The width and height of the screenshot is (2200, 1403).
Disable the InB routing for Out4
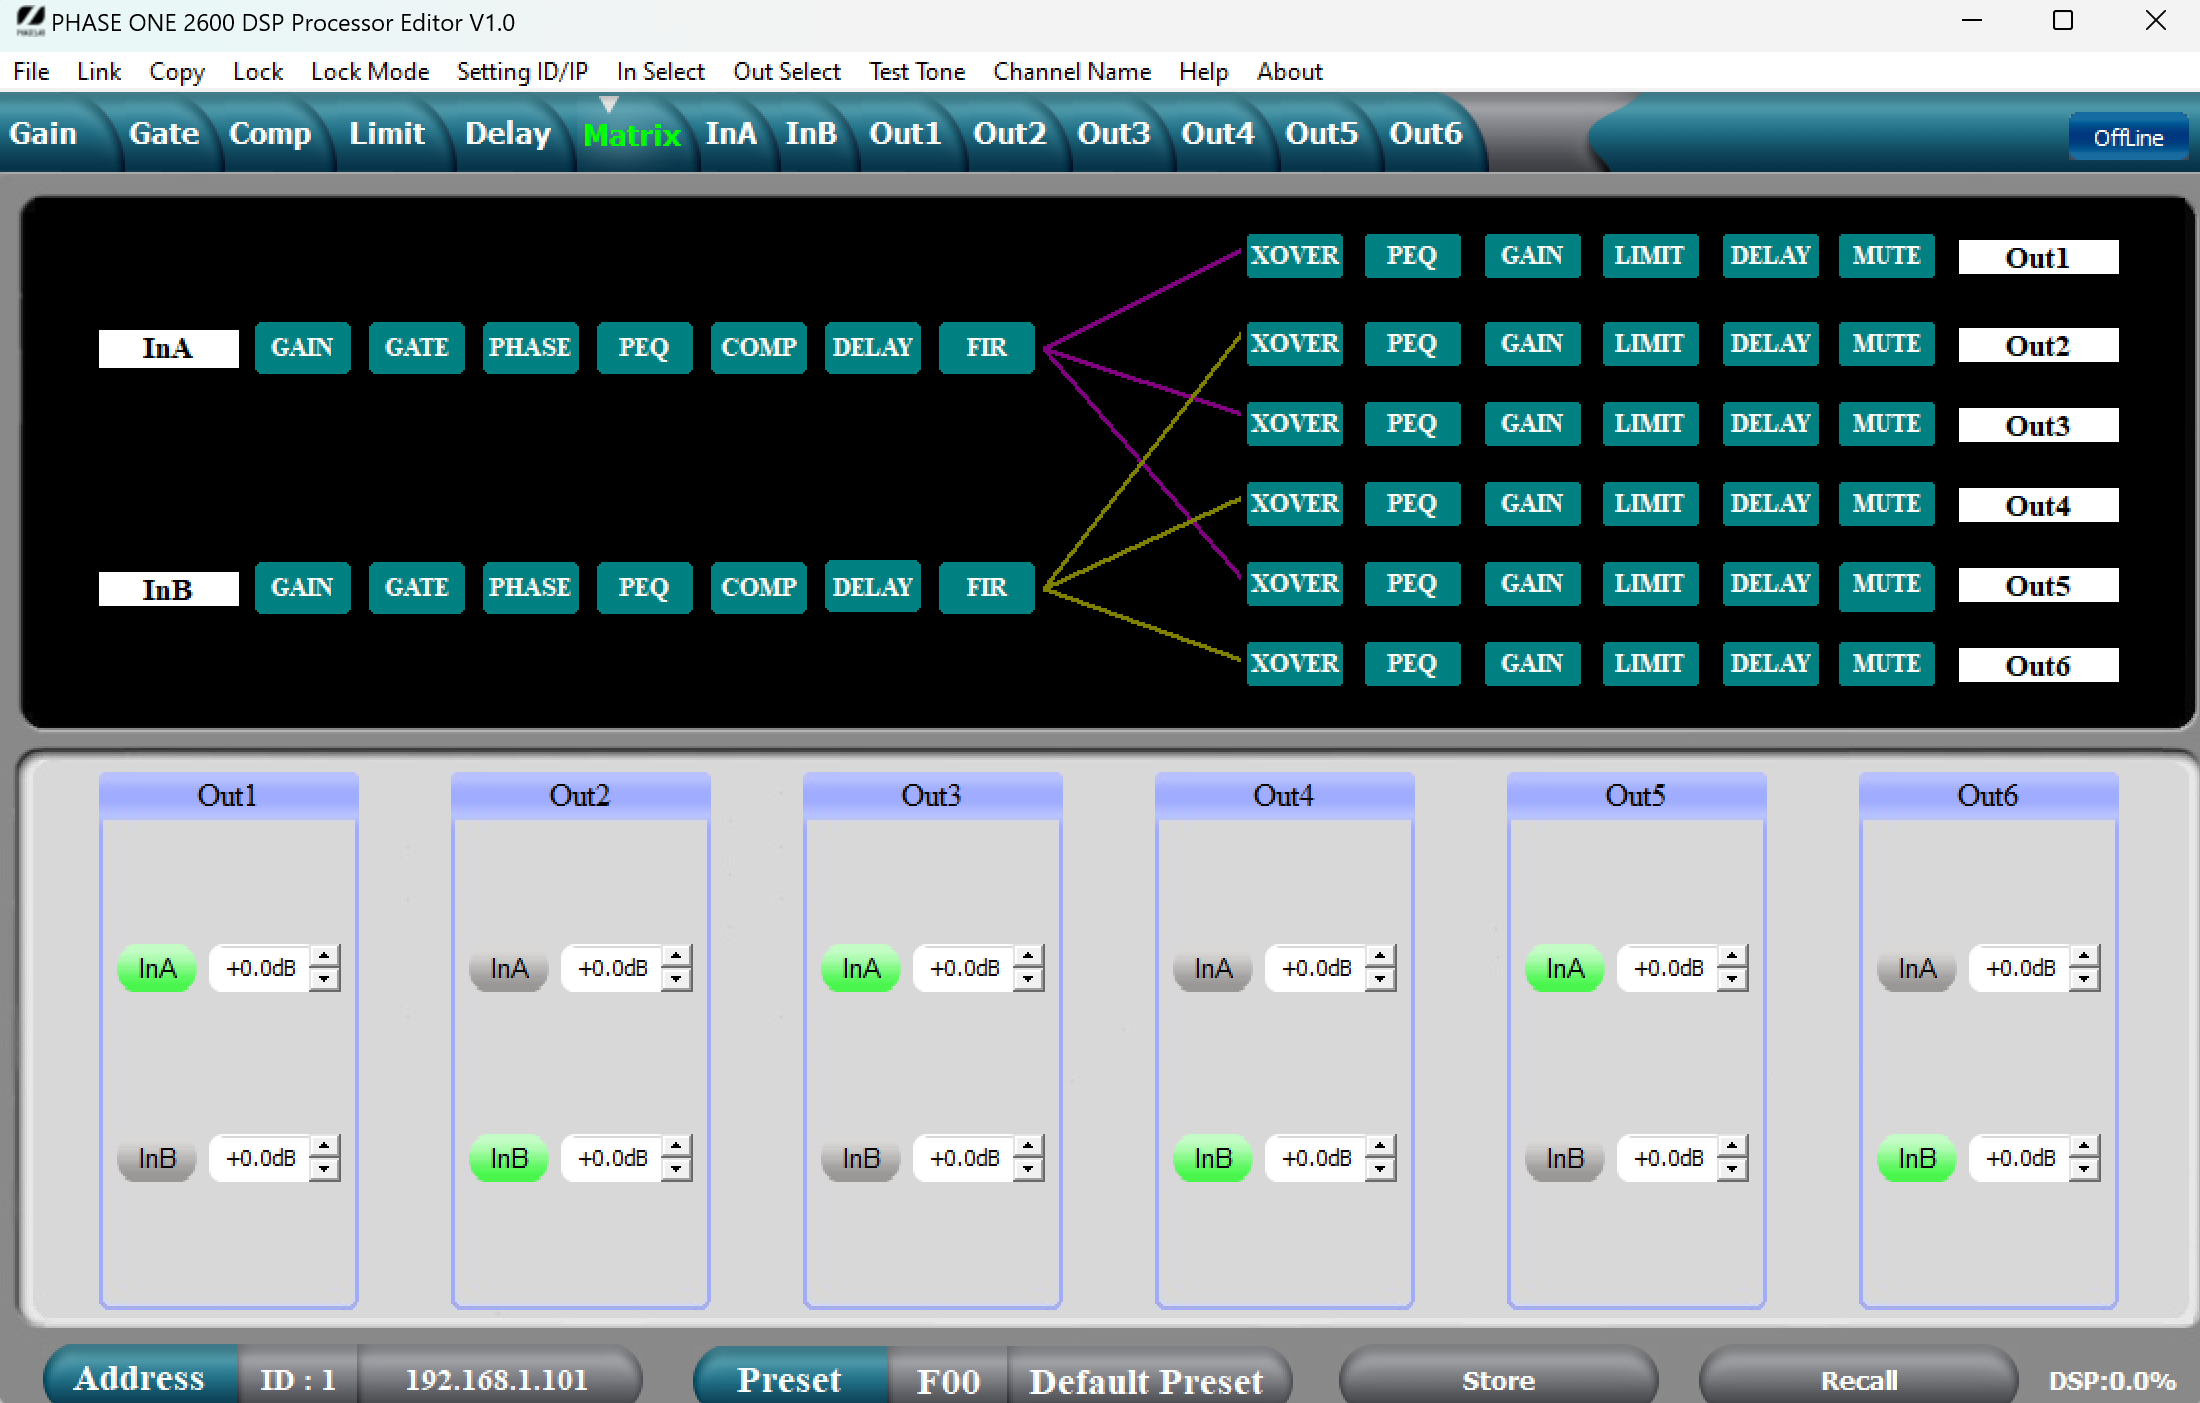(x=1212, y=1158)
